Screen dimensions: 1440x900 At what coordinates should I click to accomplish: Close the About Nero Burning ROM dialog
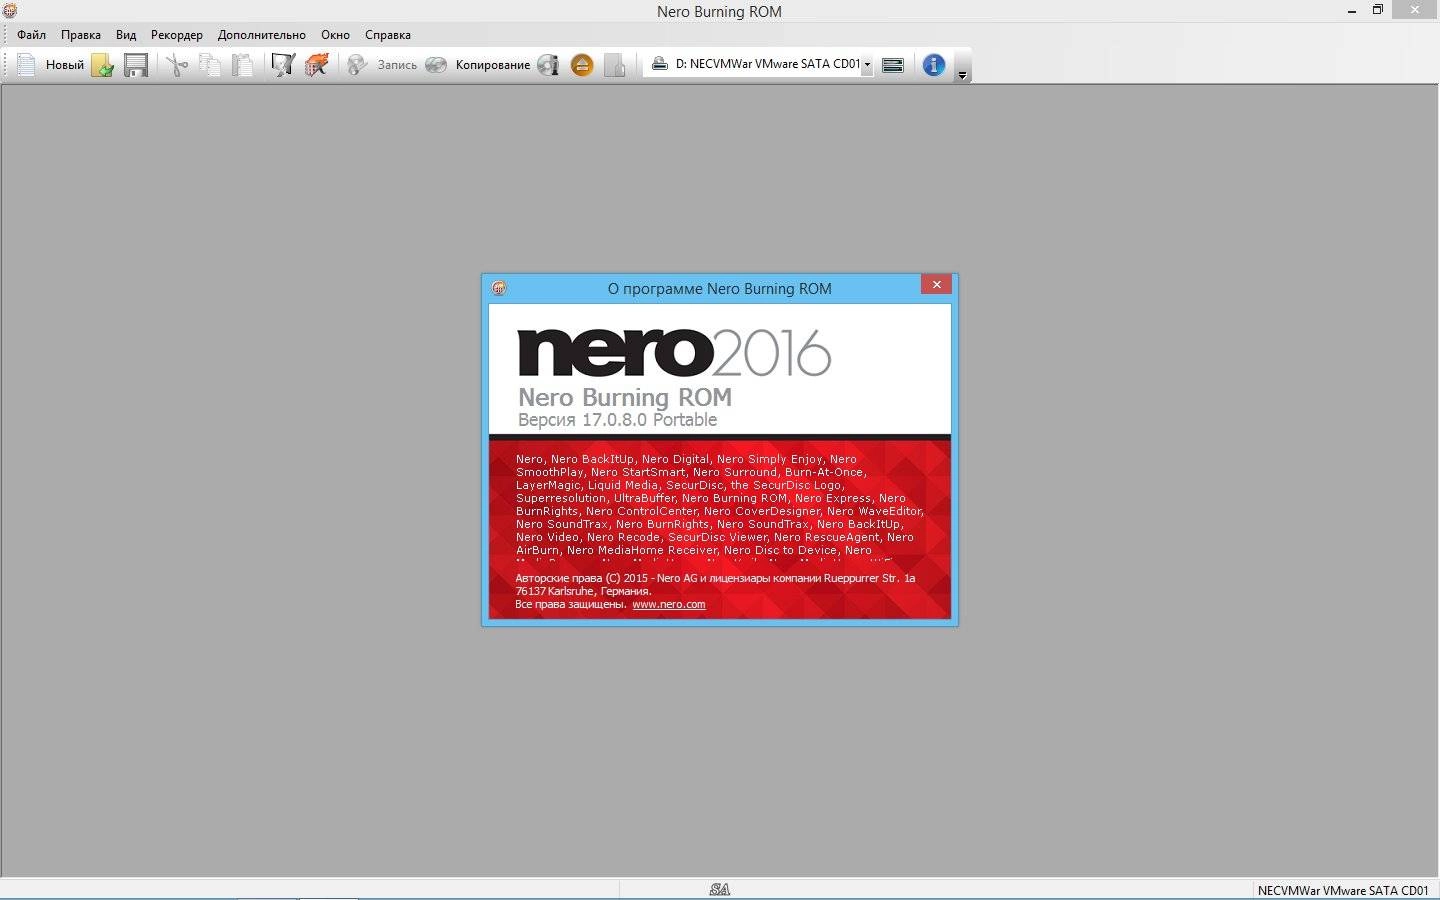pyautogui.click(x=937, y=285)
